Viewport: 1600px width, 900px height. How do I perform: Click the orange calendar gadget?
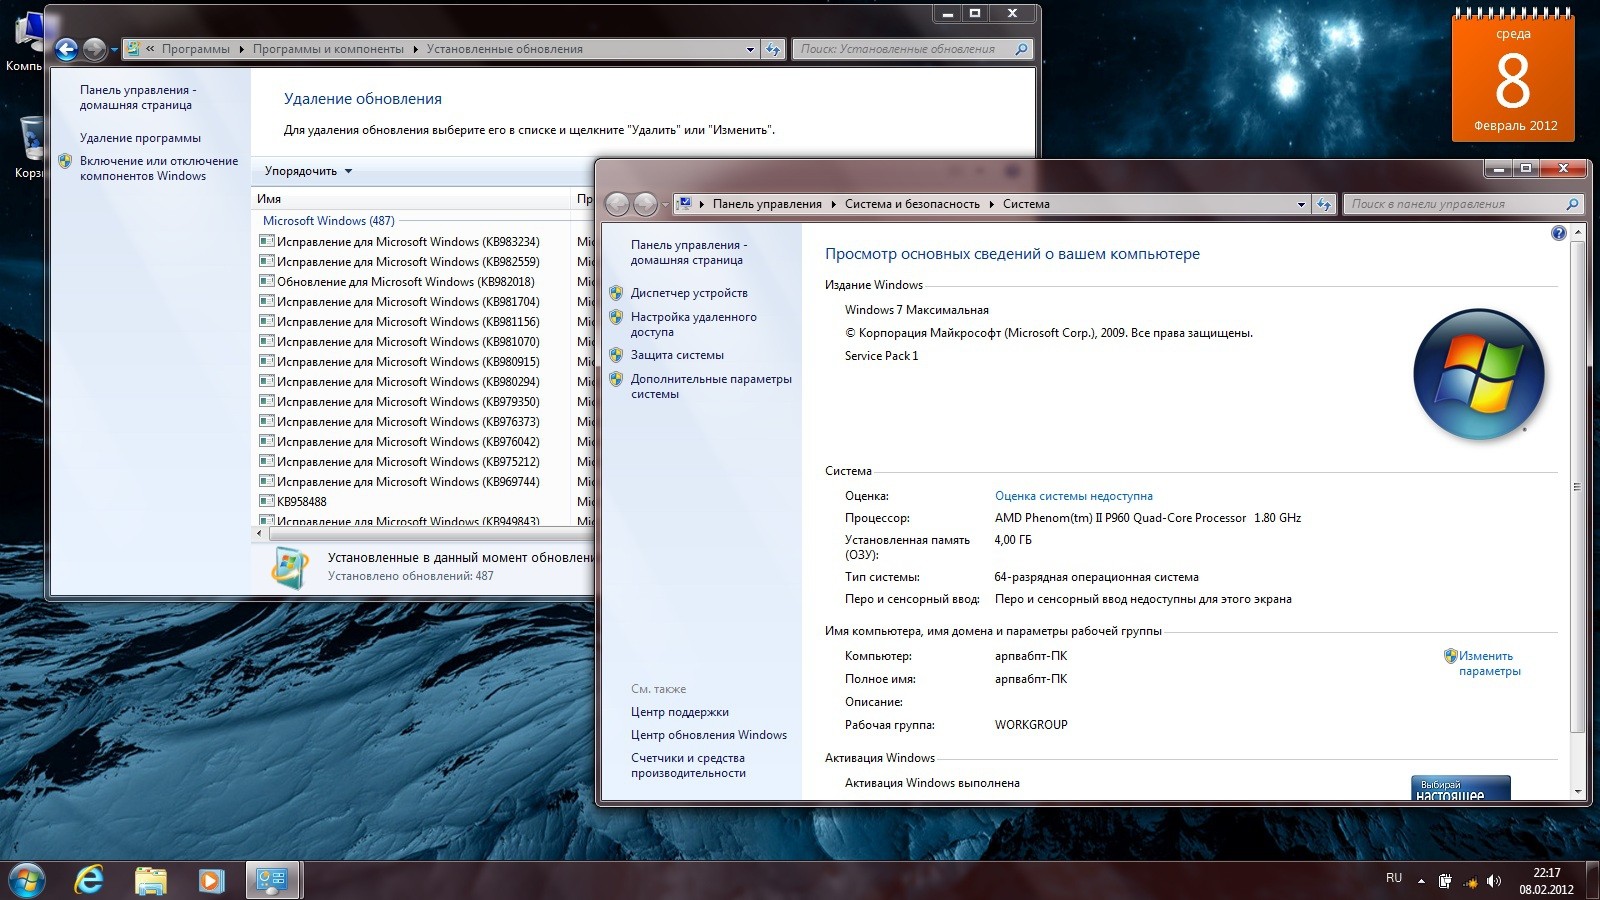(x=1513, y=77)
